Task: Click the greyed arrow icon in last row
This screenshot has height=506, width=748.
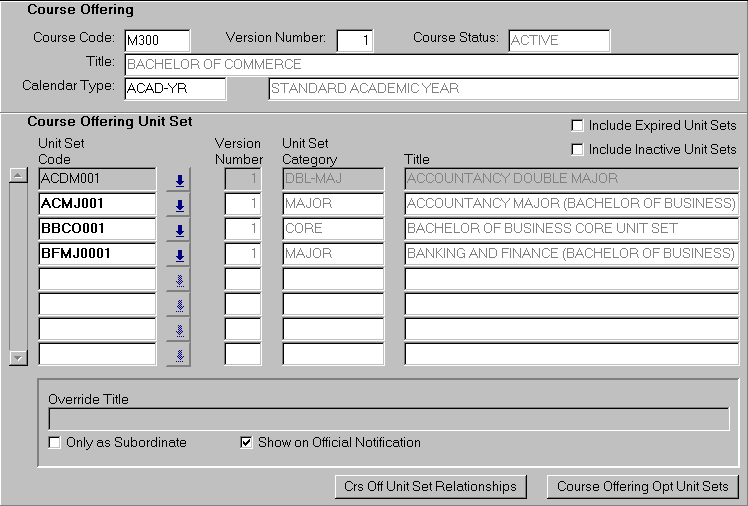Action: [179, 354]
